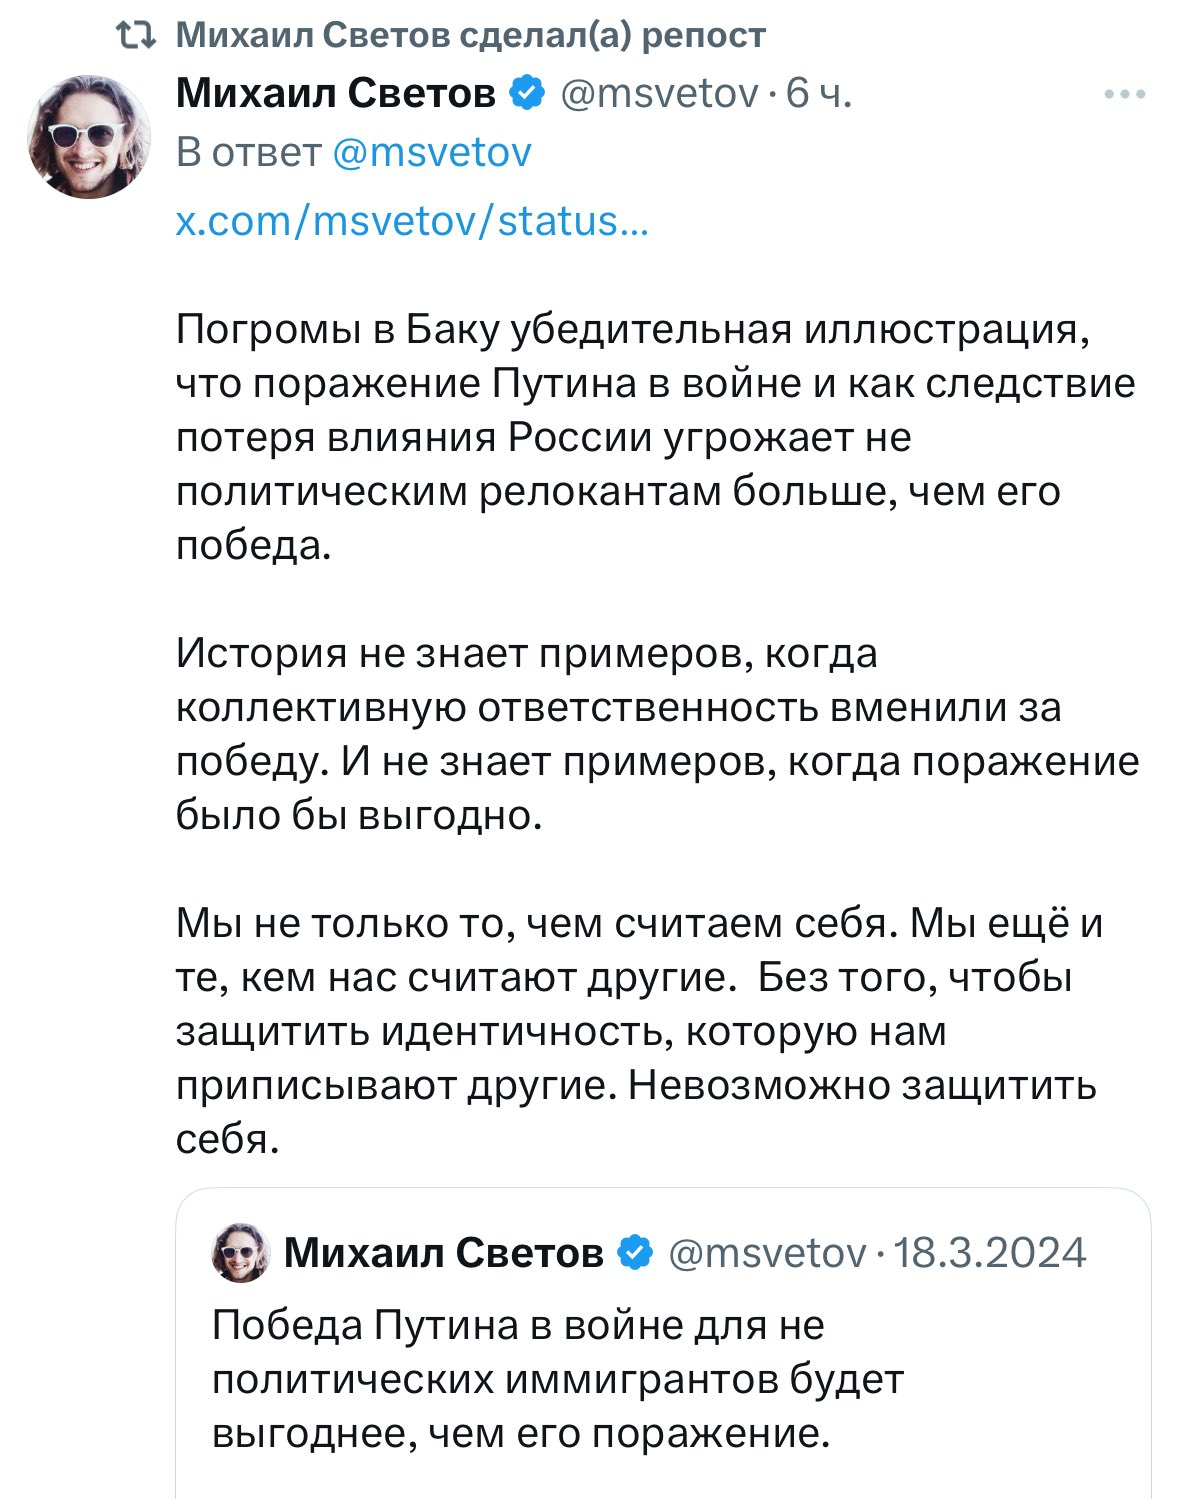This screenshot has height=1499, width=1178.
Task: Open the quoted tweet date 18.3.2024
Action: [989, 1252]
